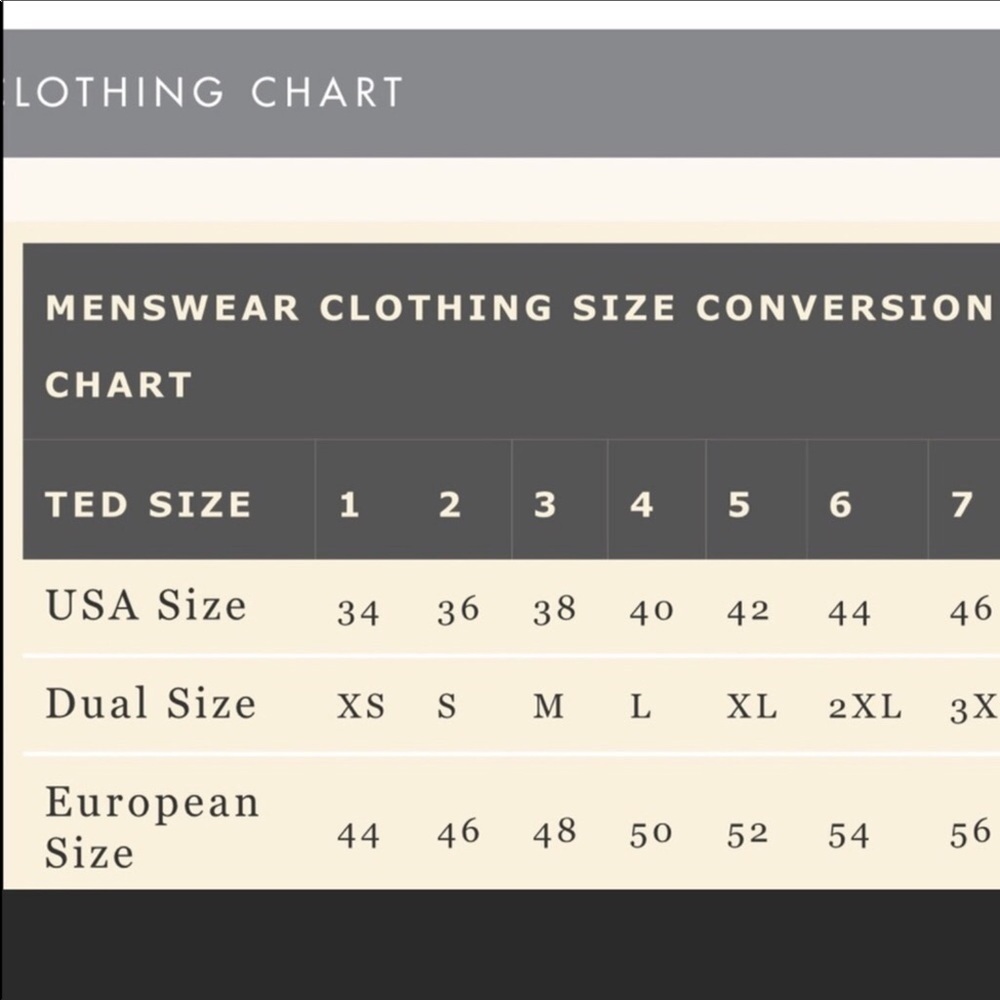Click the 2XL dual size cell
The height and width of the screenshot is (1000, 1000).
pyautogui.click(x=865, y=707)
